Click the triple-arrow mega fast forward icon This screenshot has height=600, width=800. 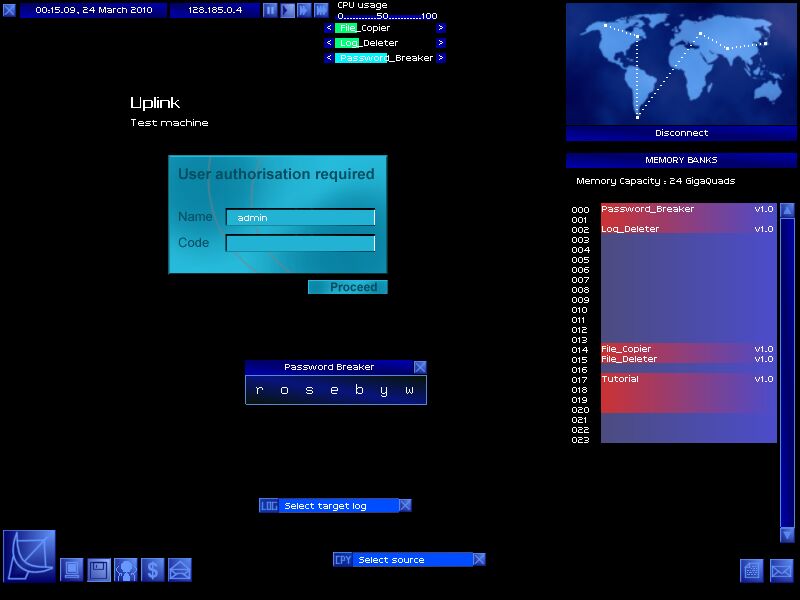click(x=321, y=10)
